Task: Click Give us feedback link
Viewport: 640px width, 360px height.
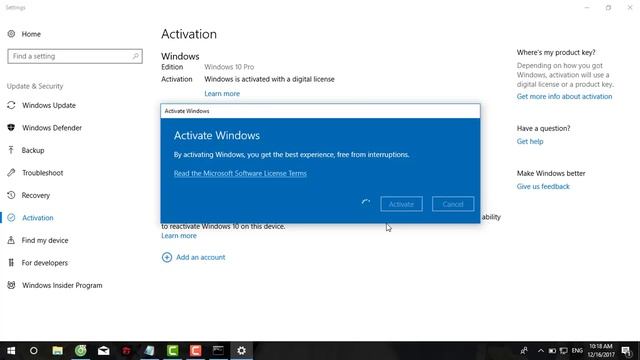Action: pos(543,186)
